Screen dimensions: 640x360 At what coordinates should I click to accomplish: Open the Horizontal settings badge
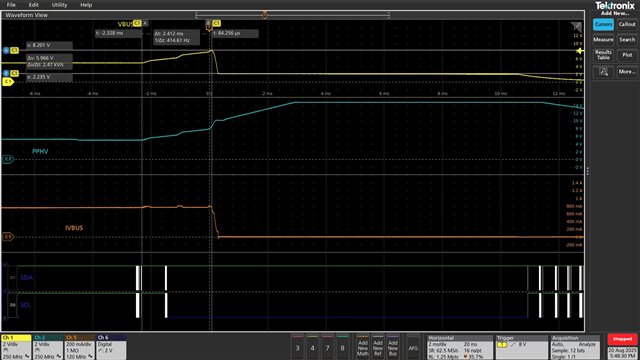[460, 347]
